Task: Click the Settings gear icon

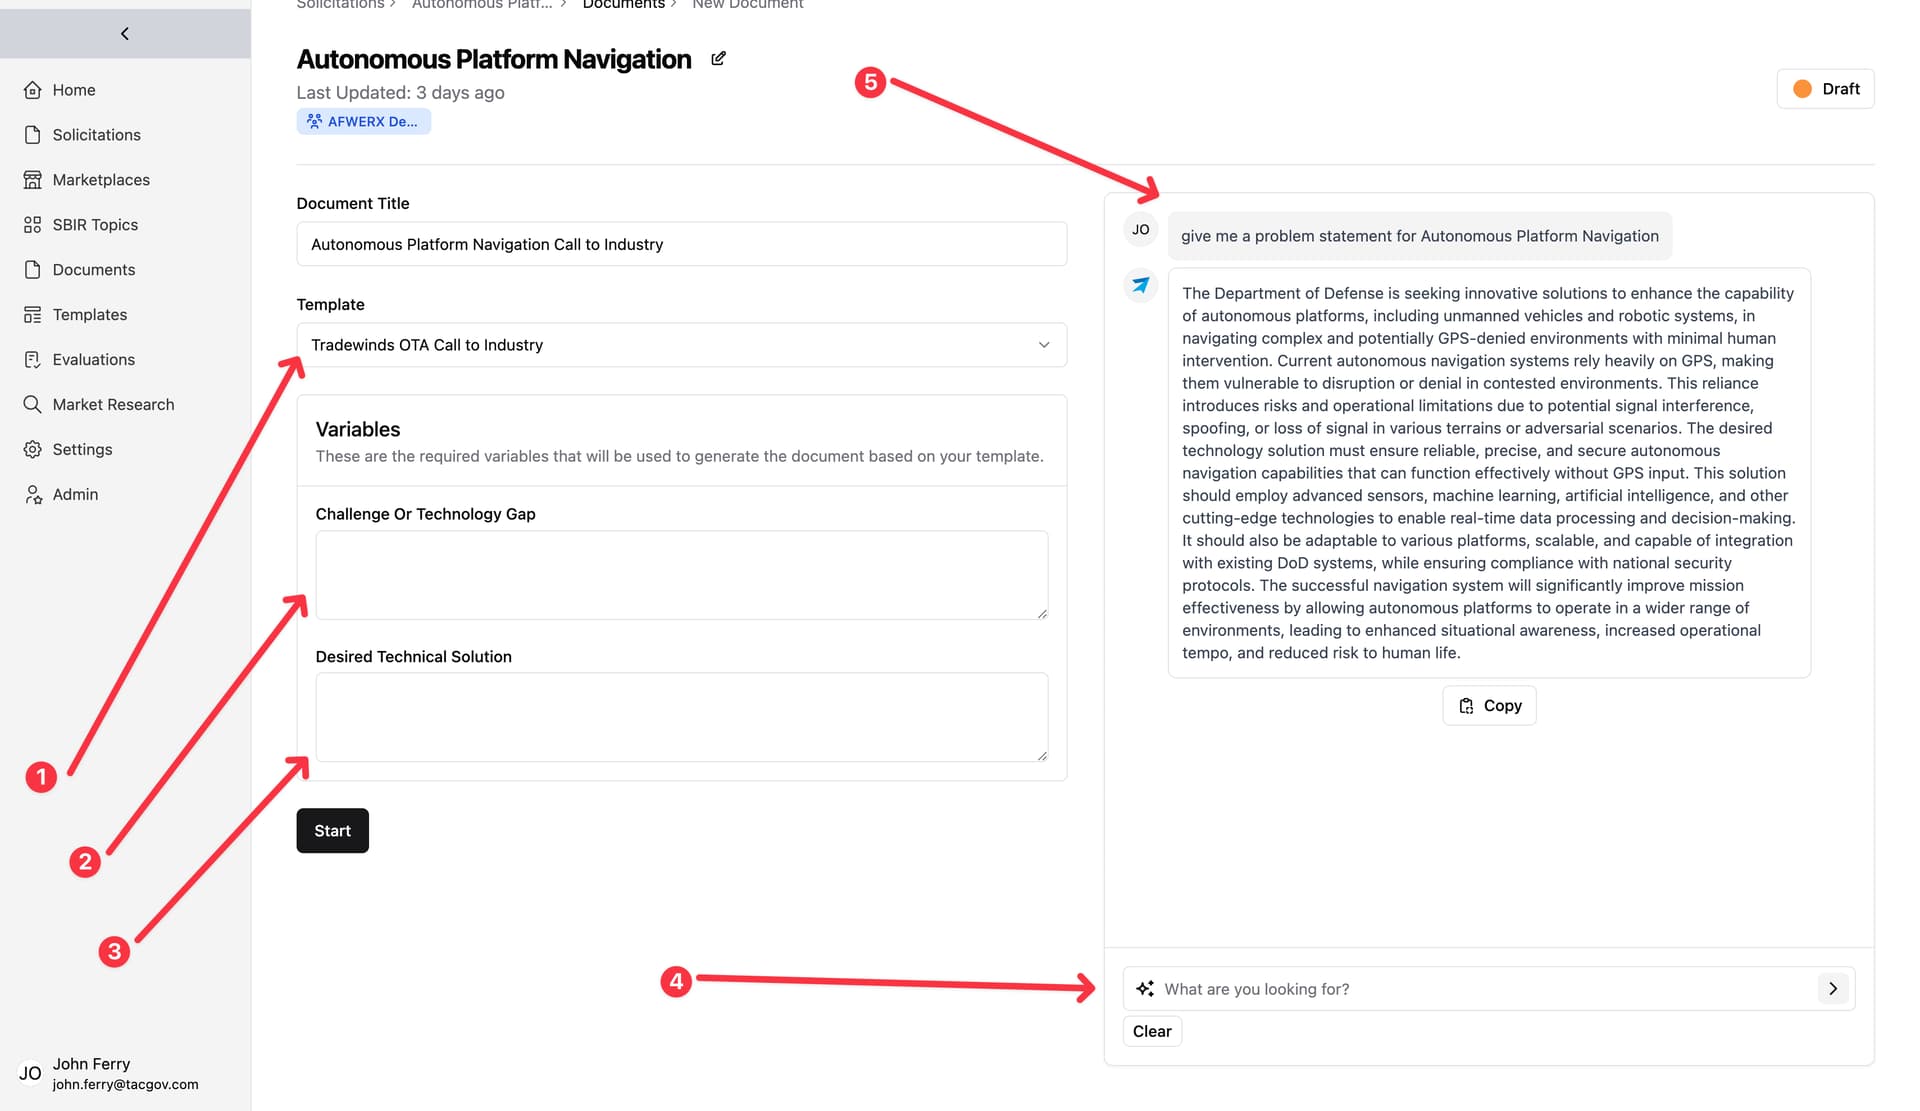Action: point(33,450)
